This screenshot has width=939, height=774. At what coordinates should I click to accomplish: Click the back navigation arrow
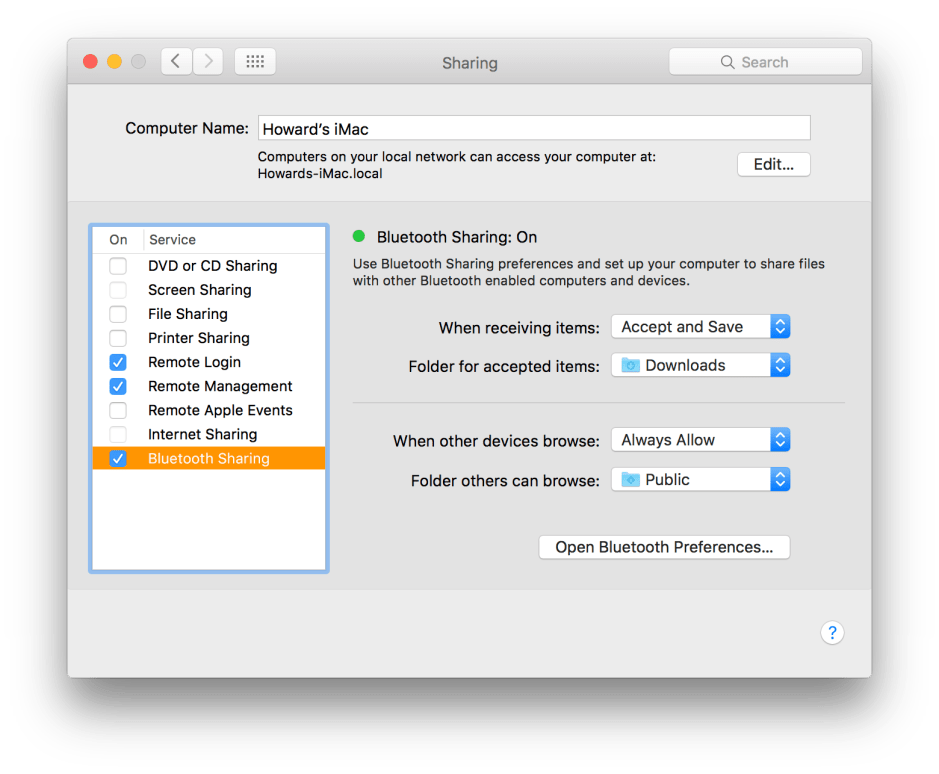(x=175, y=62)
